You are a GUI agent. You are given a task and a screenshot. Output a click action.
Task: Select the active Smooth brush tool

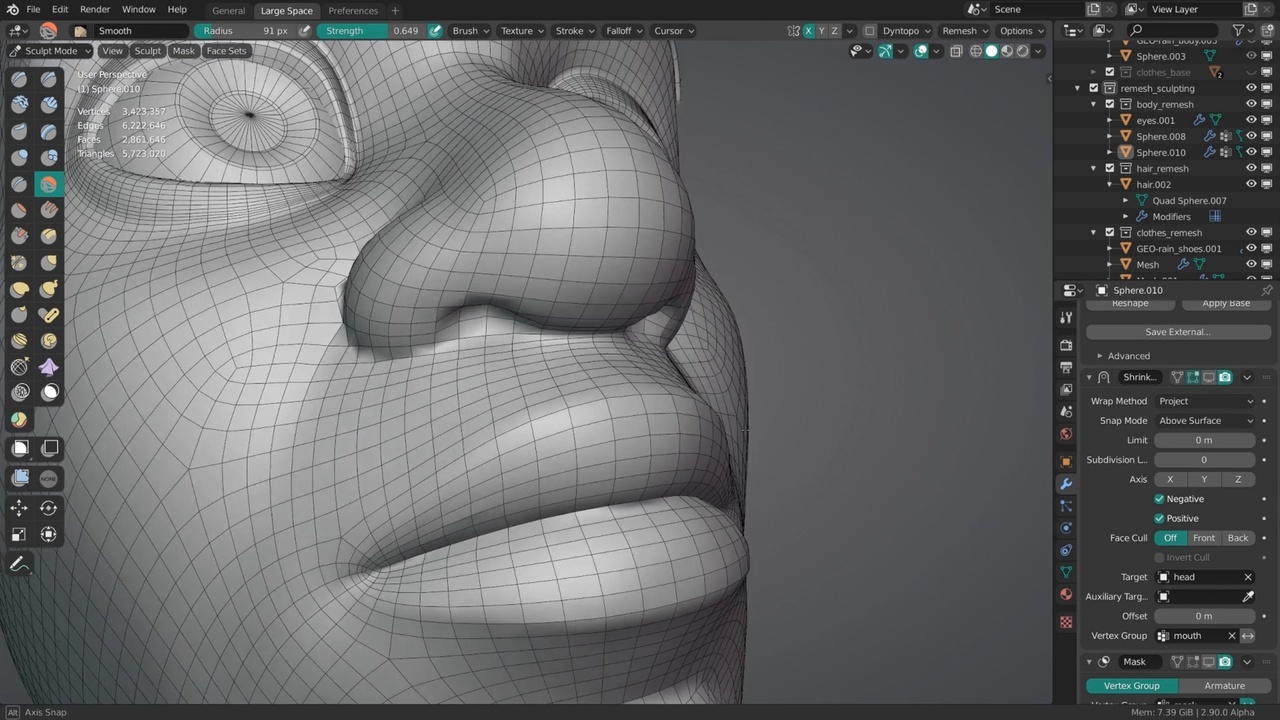[48, 184]
